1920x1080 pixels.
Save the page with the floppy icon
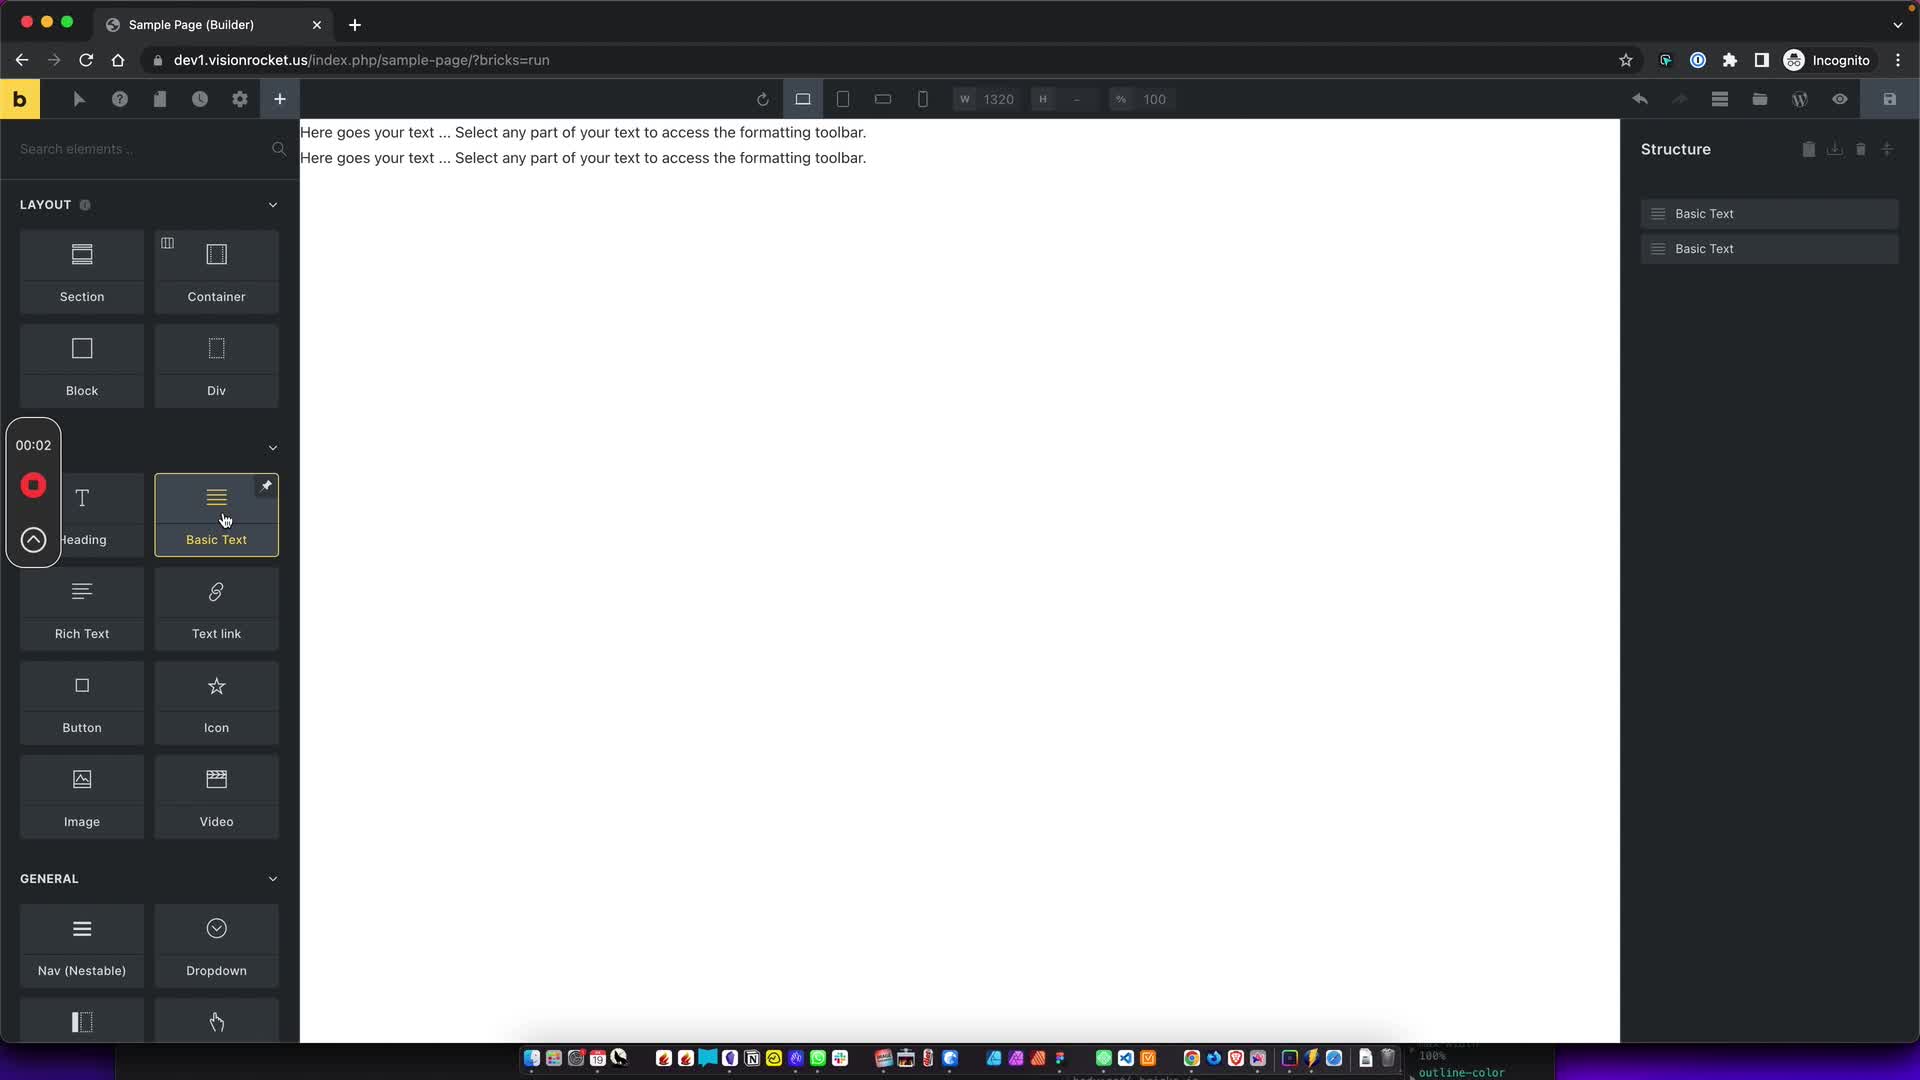pyautogui.click(x=1889, y=99)
